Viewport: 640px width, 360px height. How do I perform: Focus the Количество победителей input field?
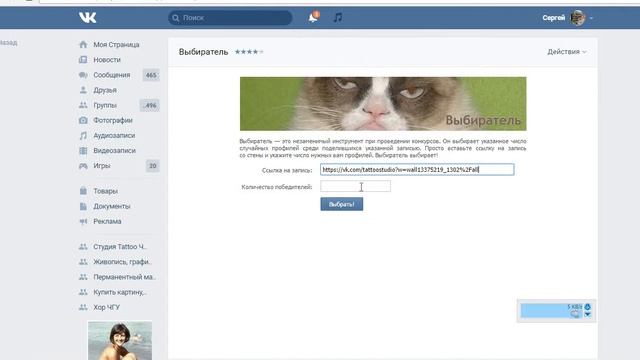coord(356,187)
